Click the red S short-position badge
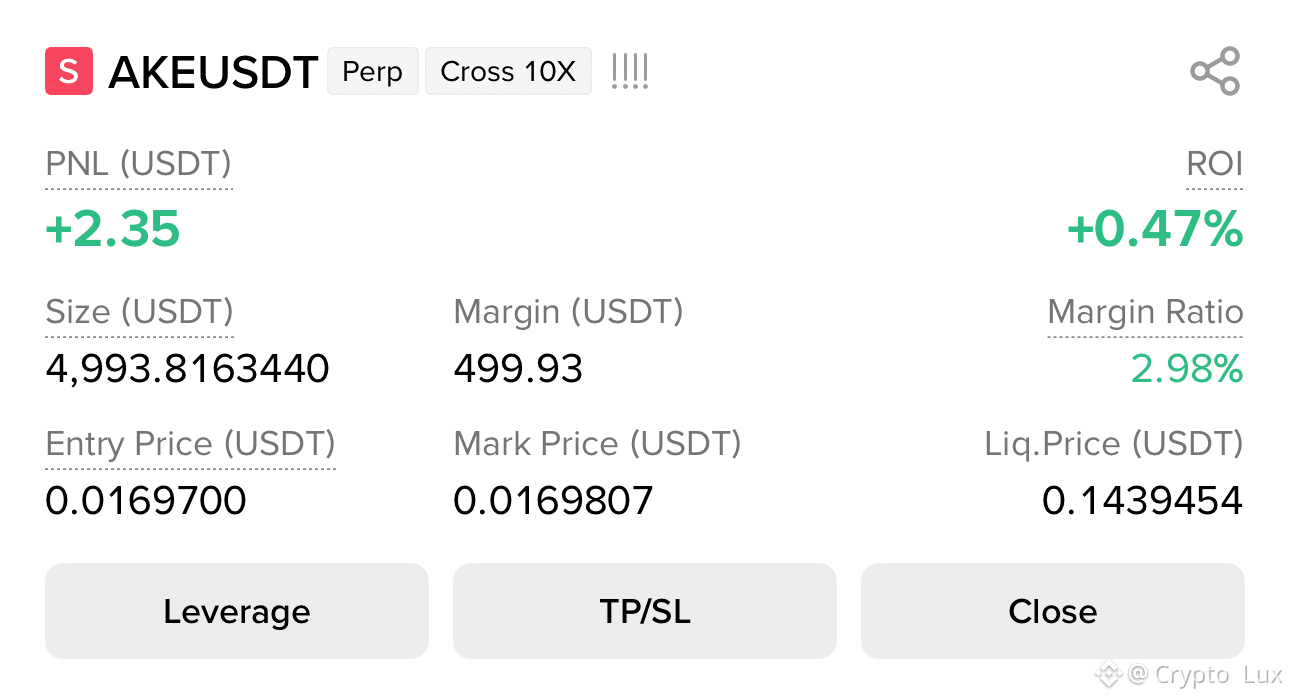 pyautogui.click(x=69, y=71)
